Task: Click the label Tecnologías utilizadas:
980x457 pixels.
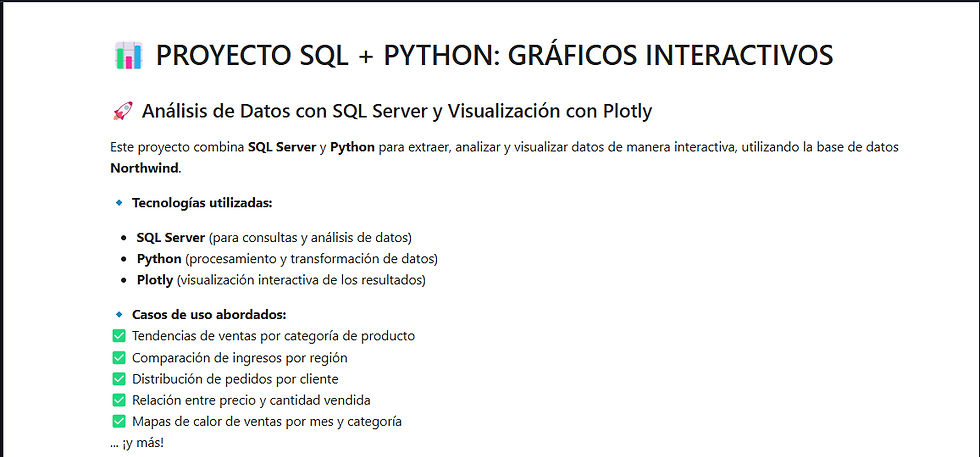Action: tap(202, 203)
